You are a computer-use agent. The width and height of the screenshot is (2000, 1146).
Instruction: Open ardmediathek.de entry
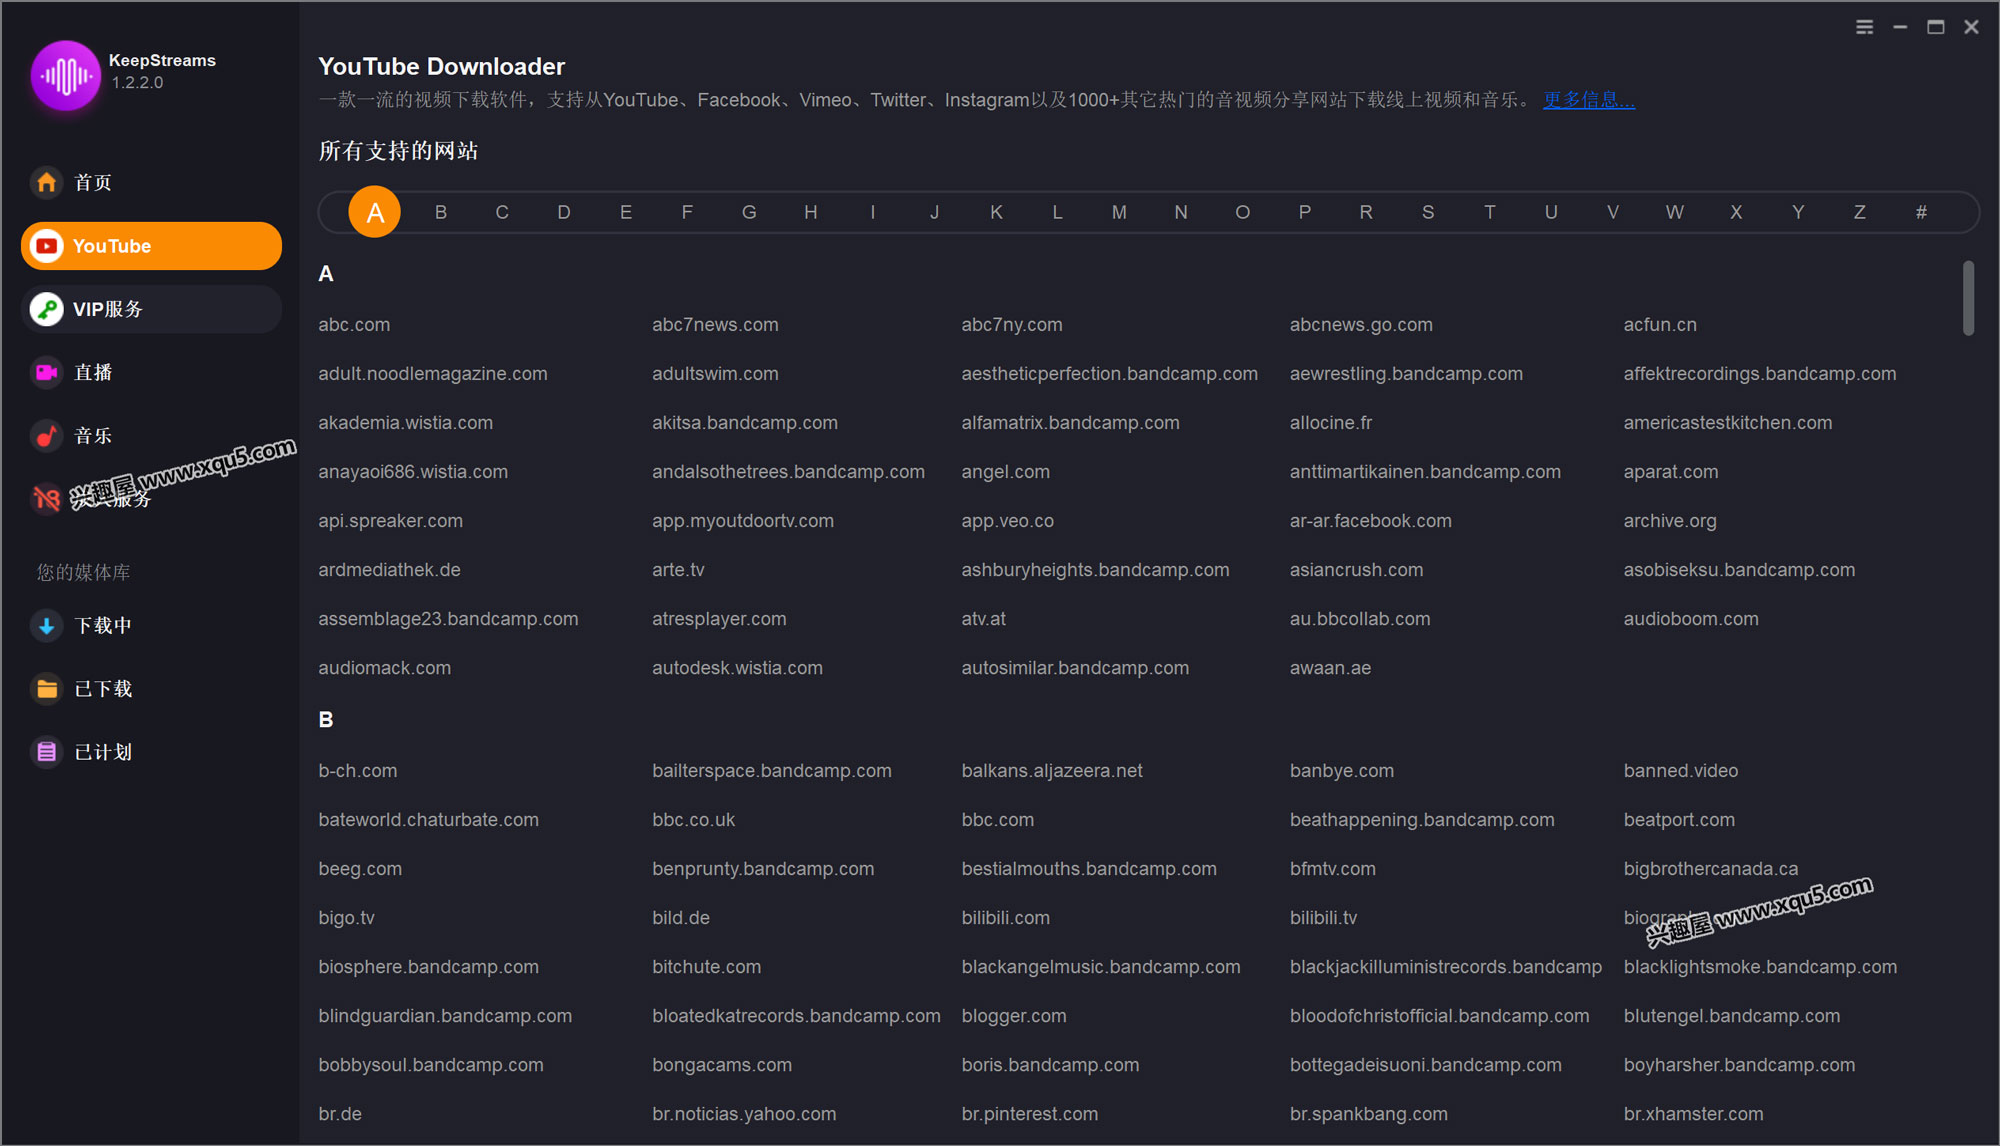[389, 570]
